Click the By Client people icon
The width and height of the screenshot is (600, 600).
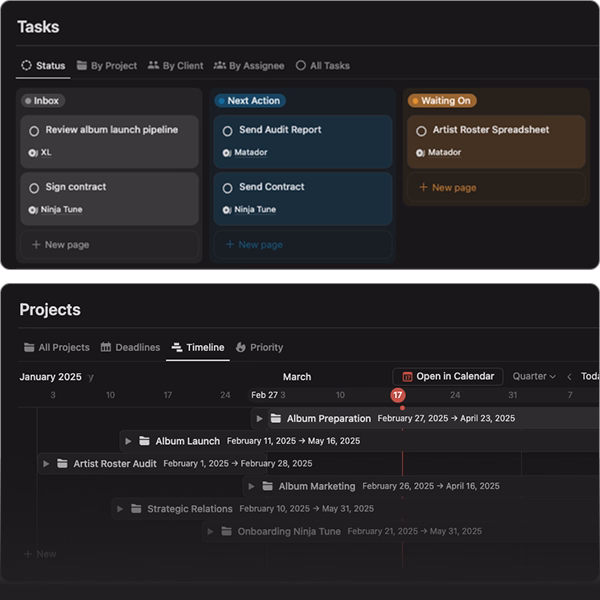pos(153,65)
